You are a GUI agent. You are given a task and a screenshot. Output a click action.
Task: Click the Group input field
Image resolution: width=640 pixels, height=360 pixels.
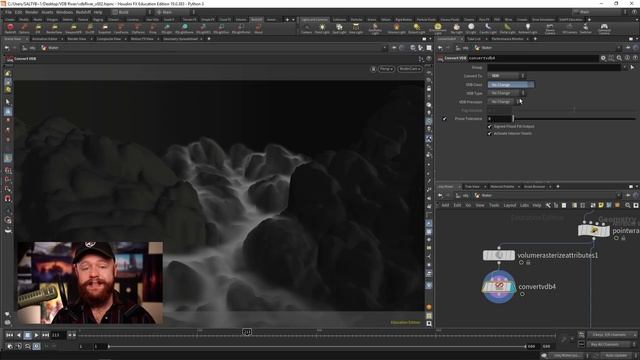pyautogui.click(x=554, y=67)
